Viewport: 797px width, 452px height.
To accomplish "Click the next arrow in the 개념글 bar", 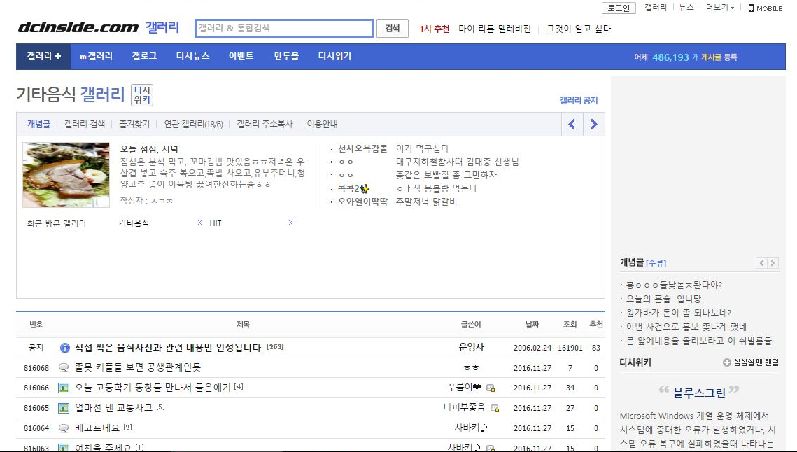I will point(594,124).
